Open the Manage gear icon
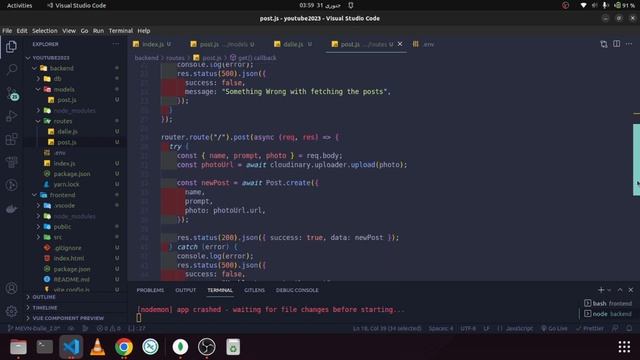Screen dimensions: 640x360 [11, 311]
